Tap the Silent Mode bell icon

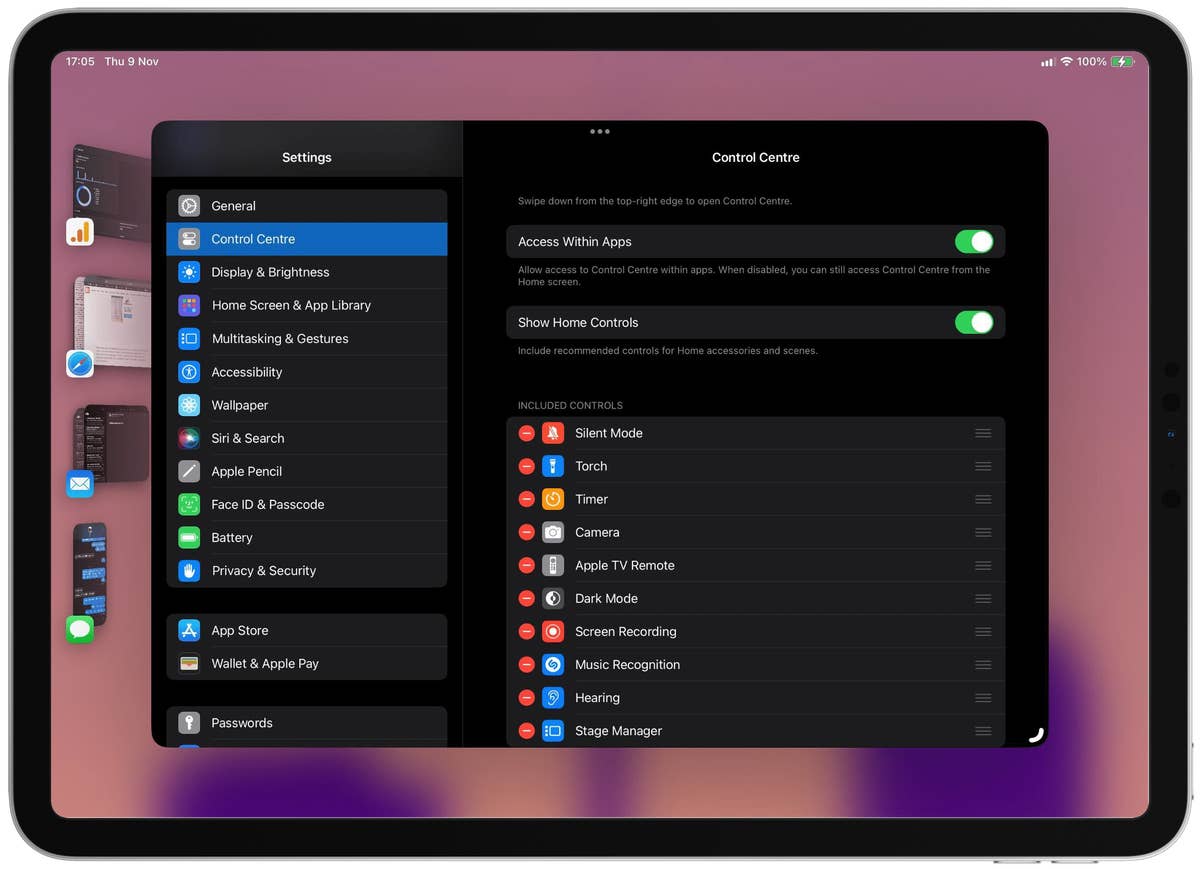(553, 432)
